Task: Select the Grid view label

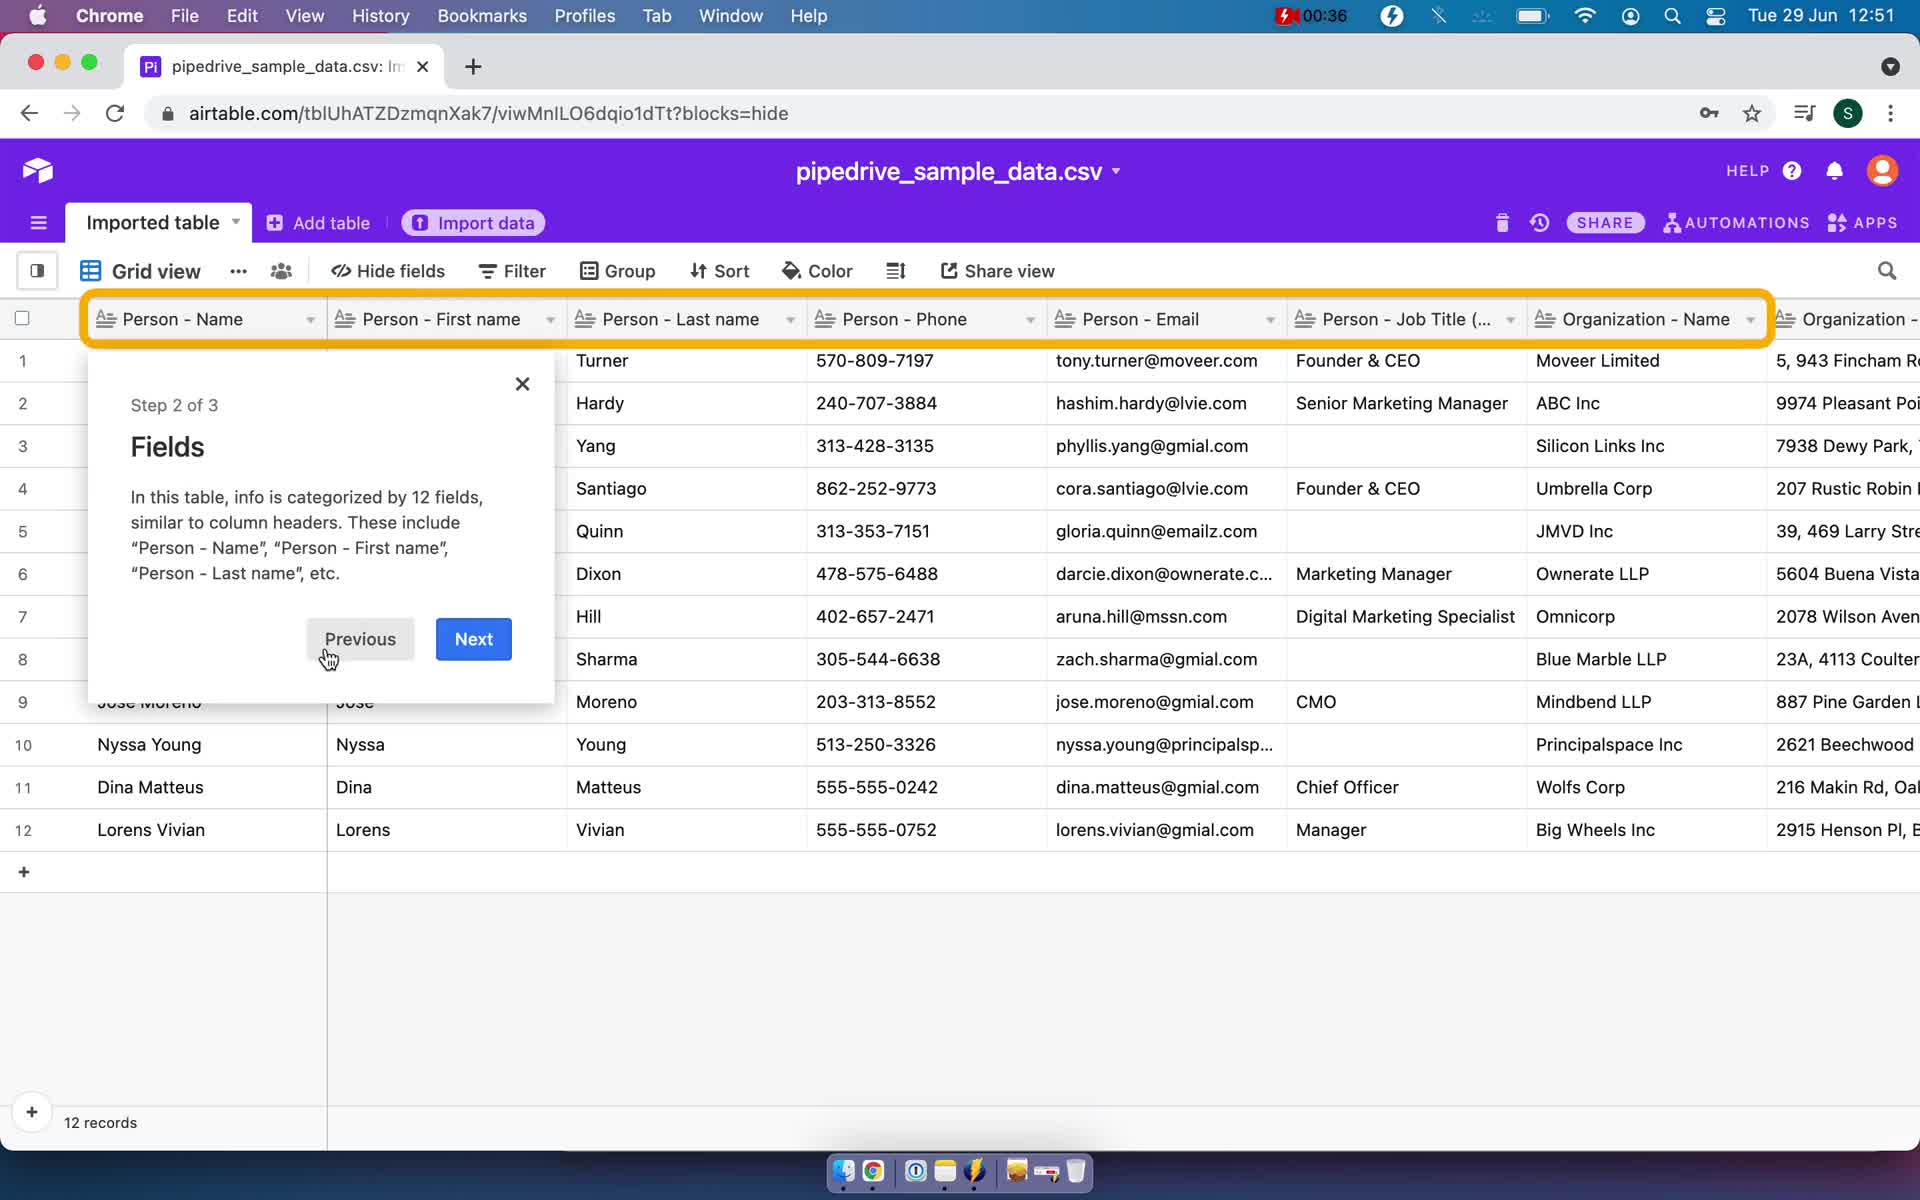Action: pos(156,271)
